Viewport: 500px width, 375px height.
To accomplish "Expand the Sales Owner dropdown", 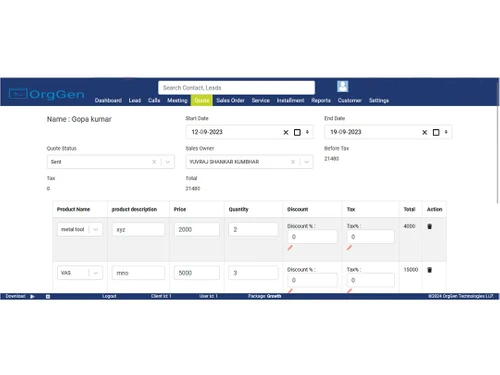I will point(306,162).
